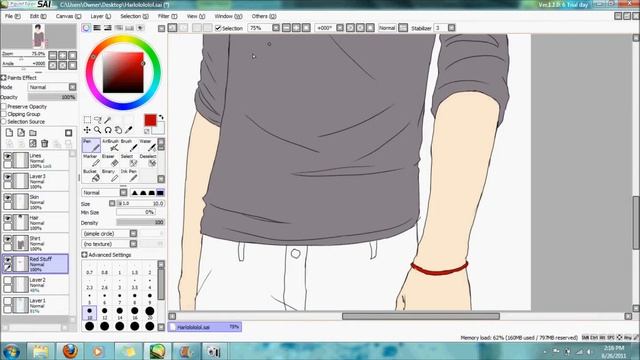Open the Layer menu
Viewport: 640px width, 360px height.
pos(100,16)
